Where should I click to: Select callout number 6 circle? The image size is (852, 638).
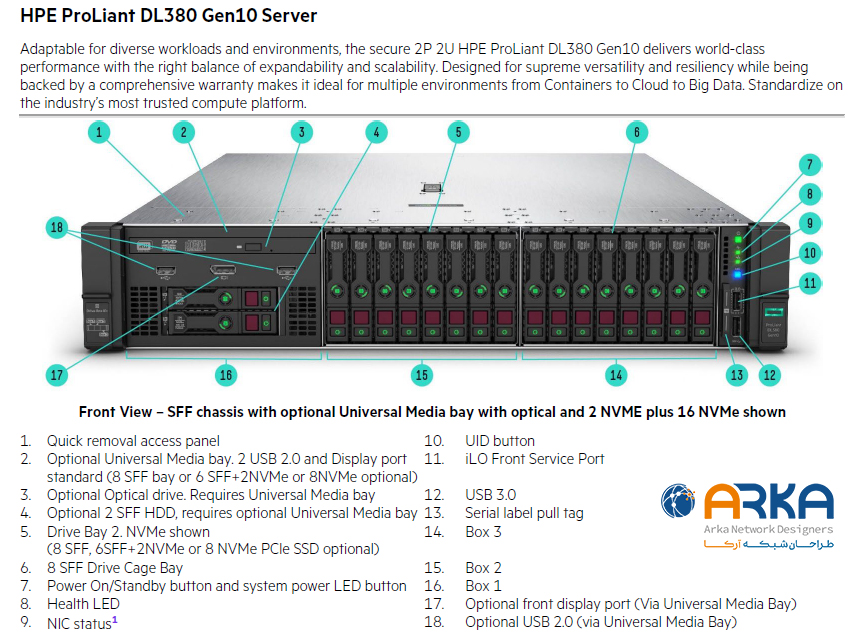click(x=637, y=131)
